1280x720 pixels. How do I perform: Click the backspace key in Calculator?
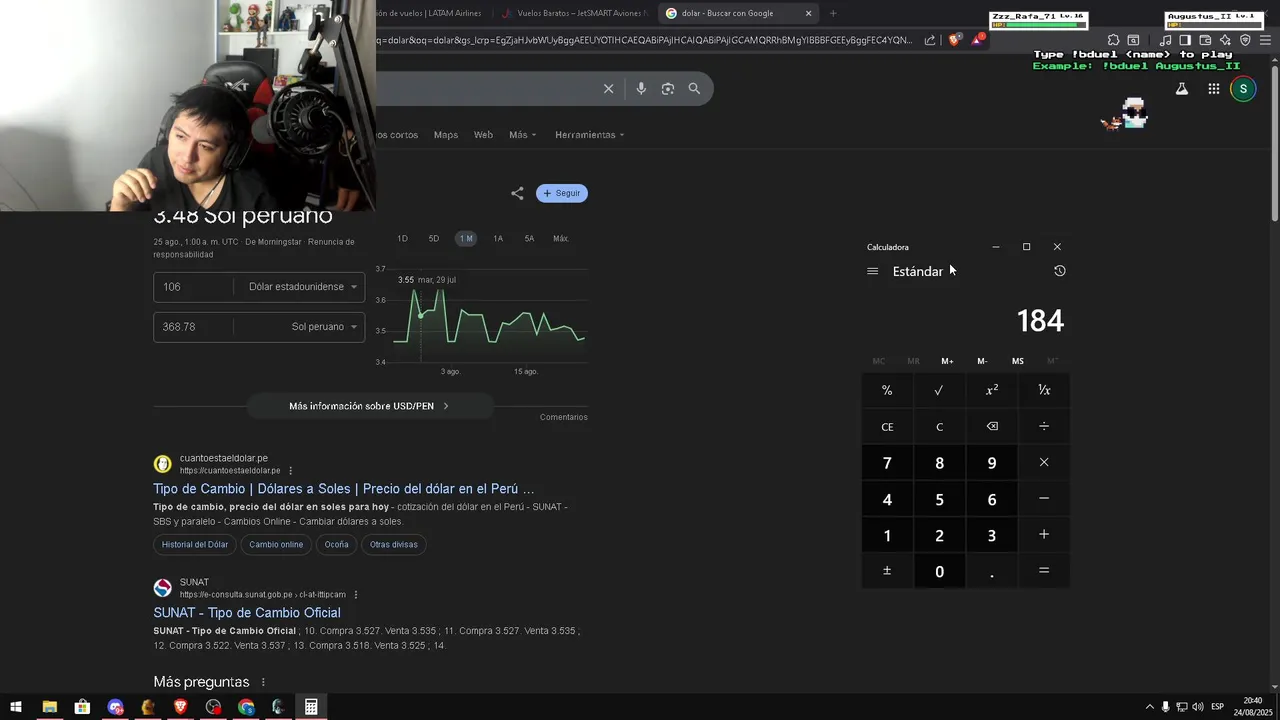(992, 426)
